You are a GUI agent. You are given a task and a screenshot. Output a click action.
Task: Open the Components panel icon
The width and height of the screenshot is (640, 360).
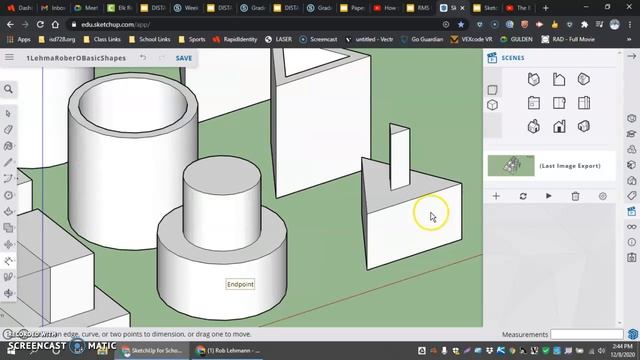pyautogui.click(x=631, y=149)
